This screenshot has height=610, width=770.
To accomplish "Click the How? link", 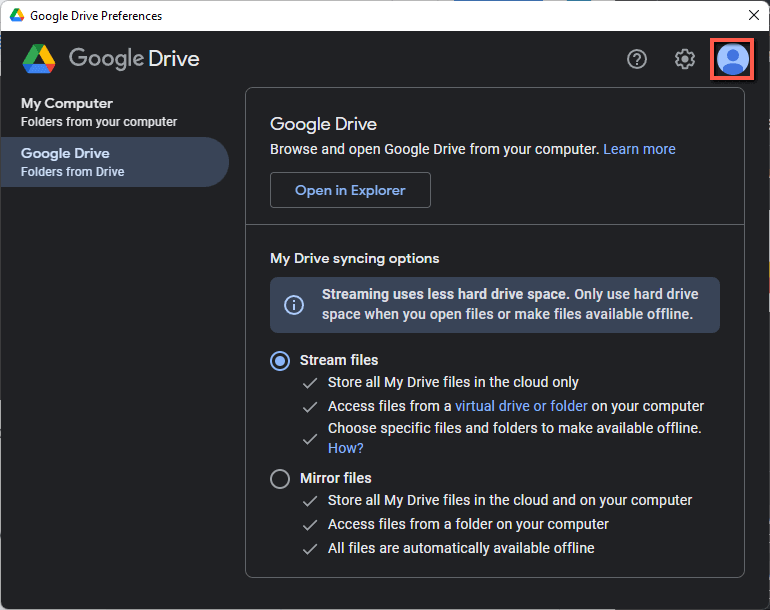I will (345, 448).
